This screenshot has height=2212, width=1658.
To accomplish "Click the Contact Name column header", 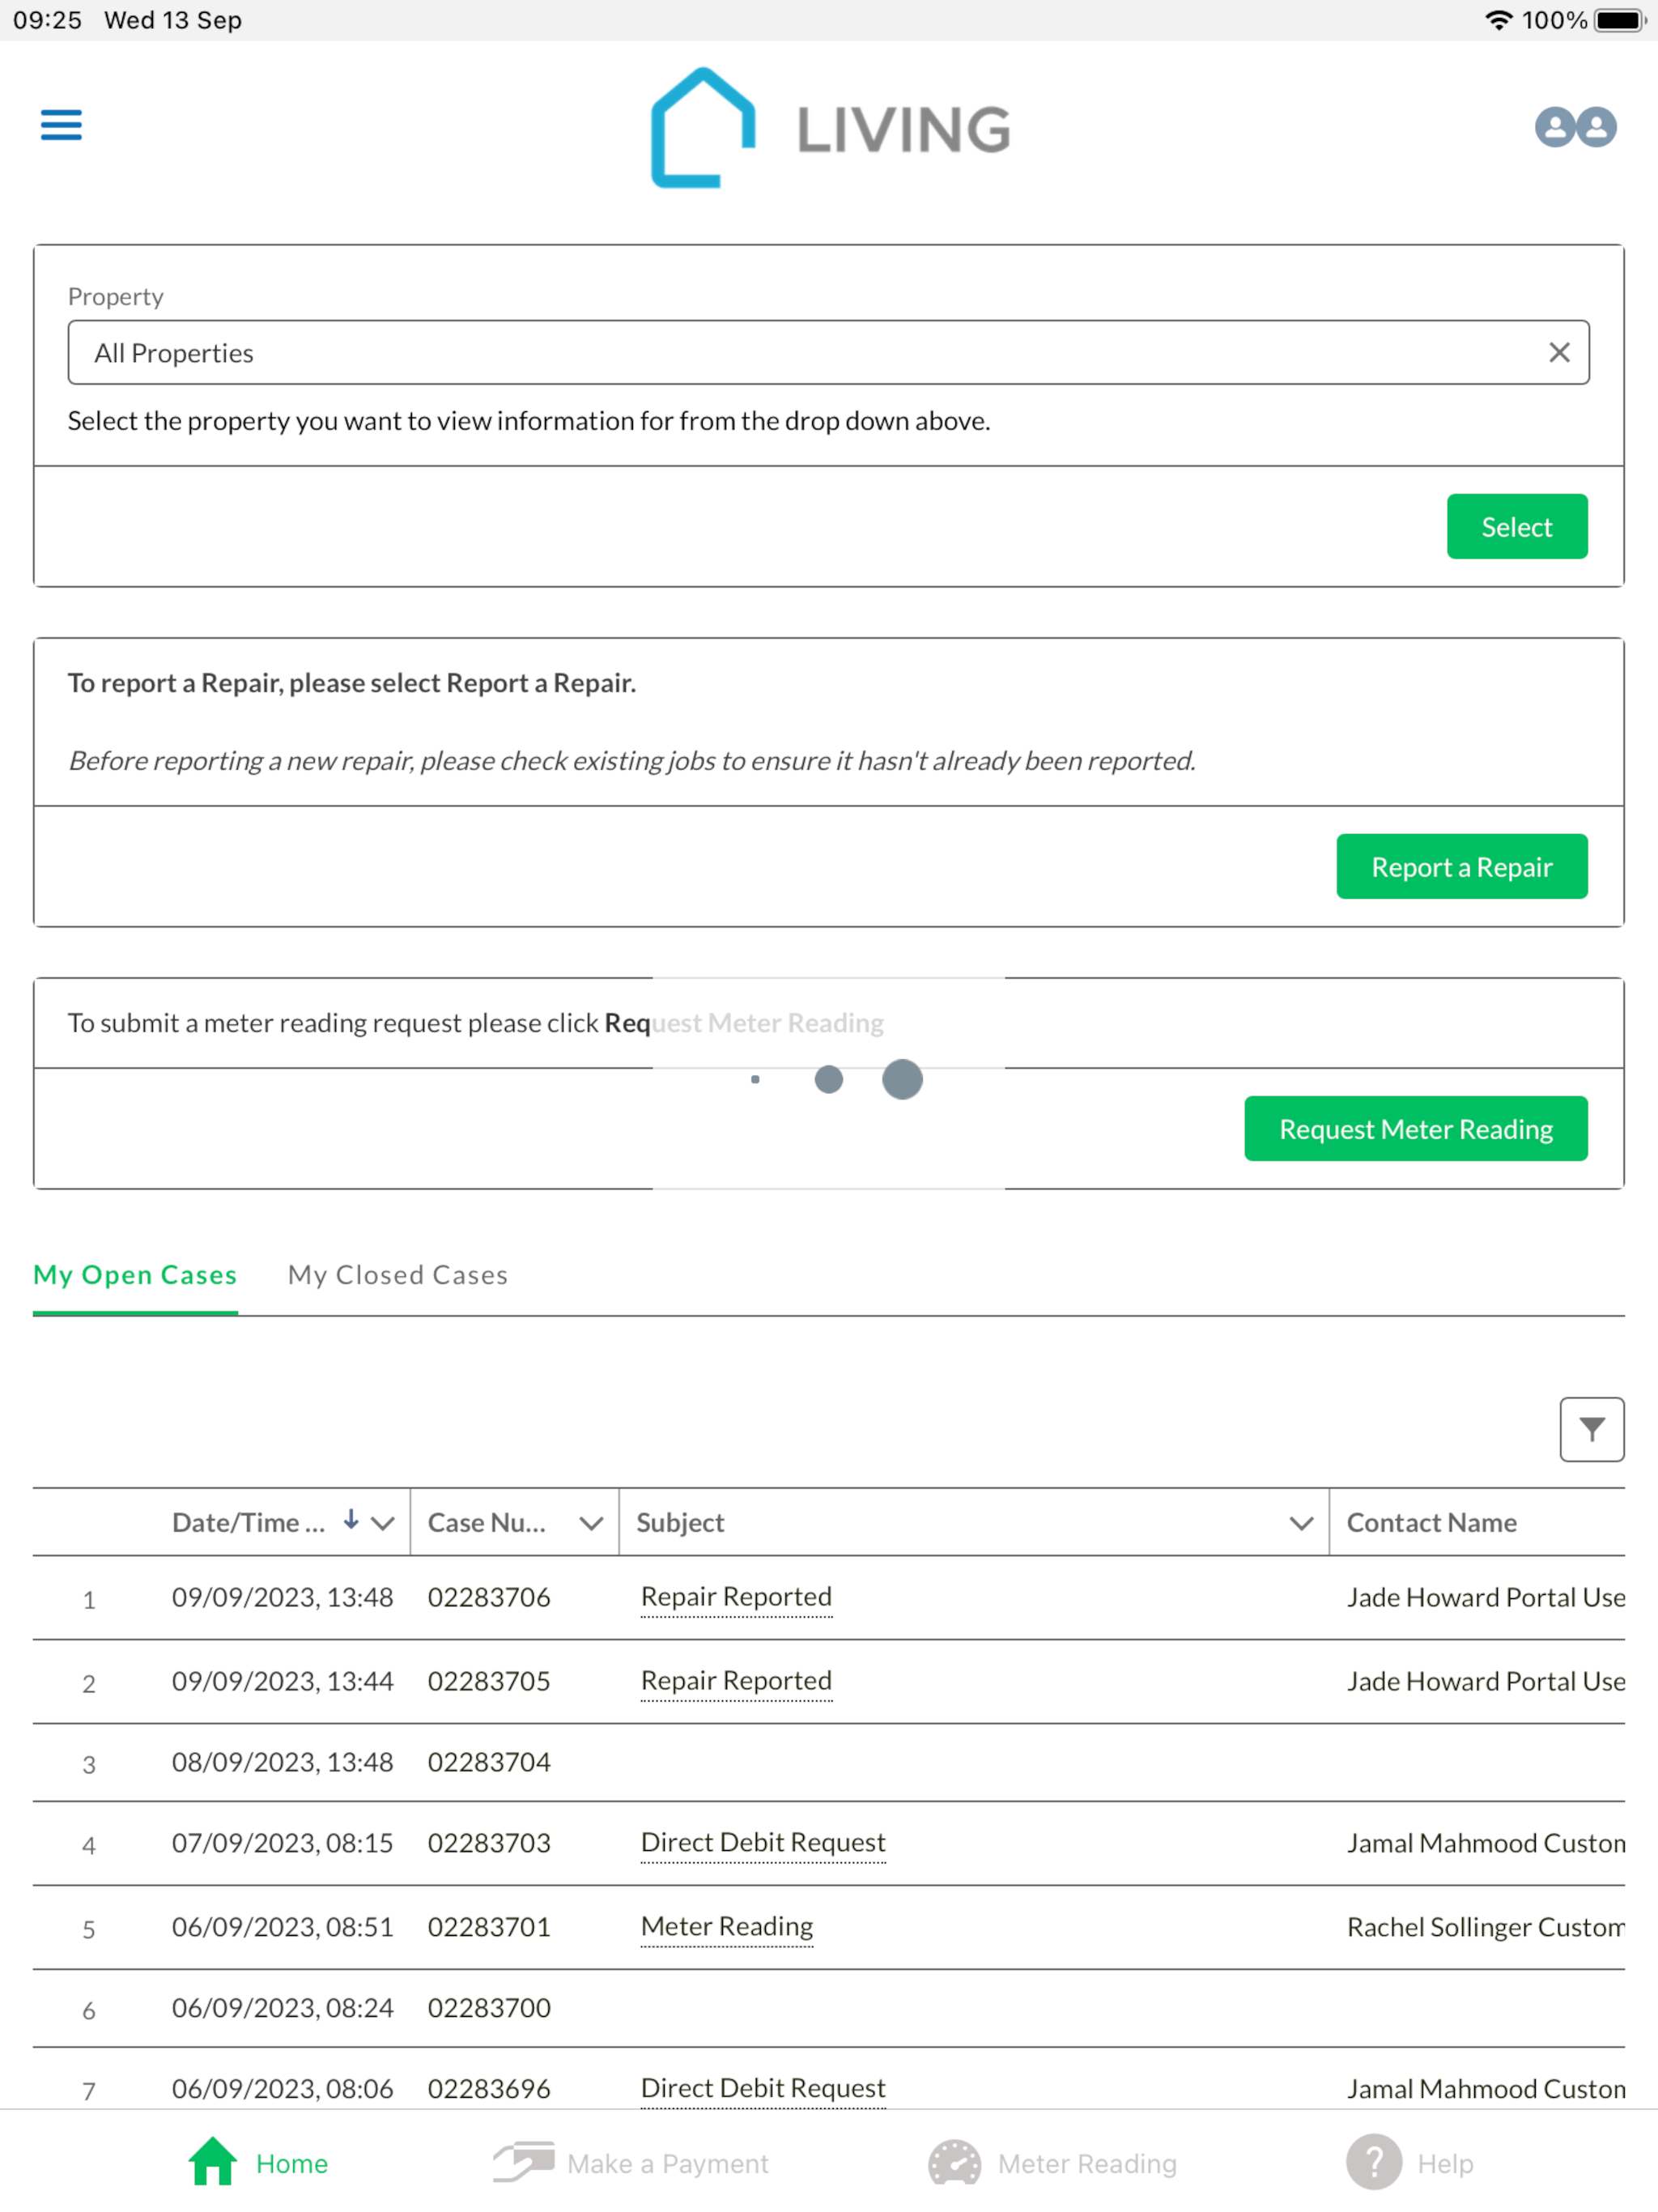I will point(1431,1522).
